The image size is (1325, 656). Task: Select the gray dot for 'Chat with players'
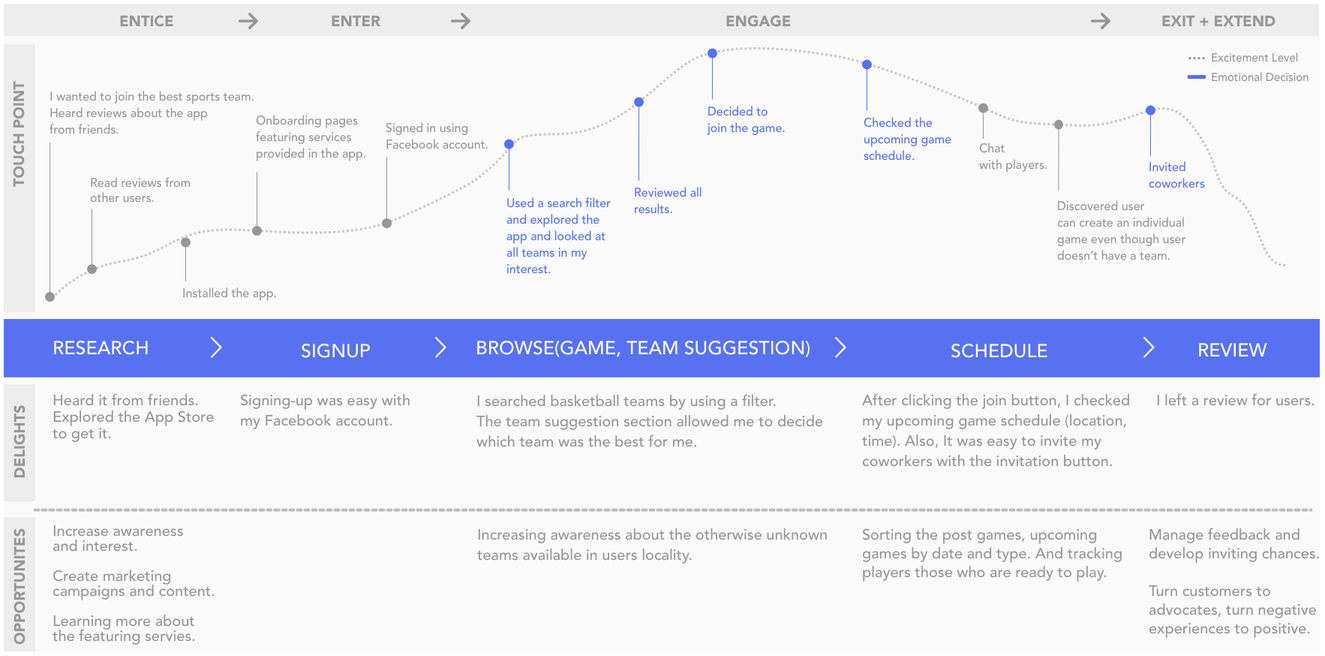[x=983, y=108]
